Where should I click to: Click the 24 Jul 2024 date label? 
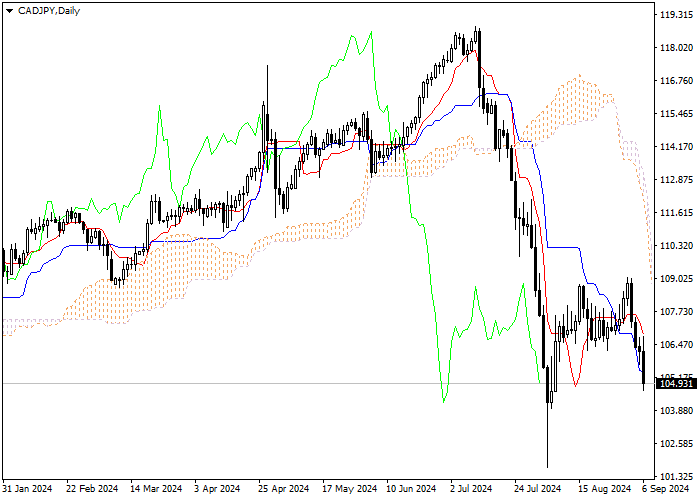pos(537,489)
